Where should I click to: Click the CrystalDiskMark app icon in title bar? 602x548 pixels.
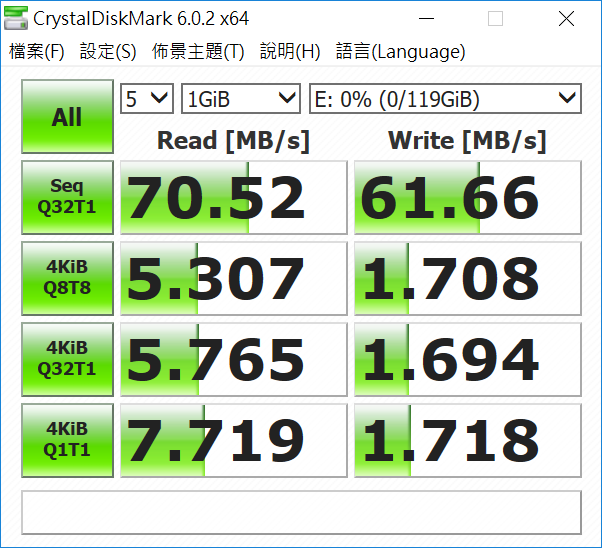tap(16, 18)
